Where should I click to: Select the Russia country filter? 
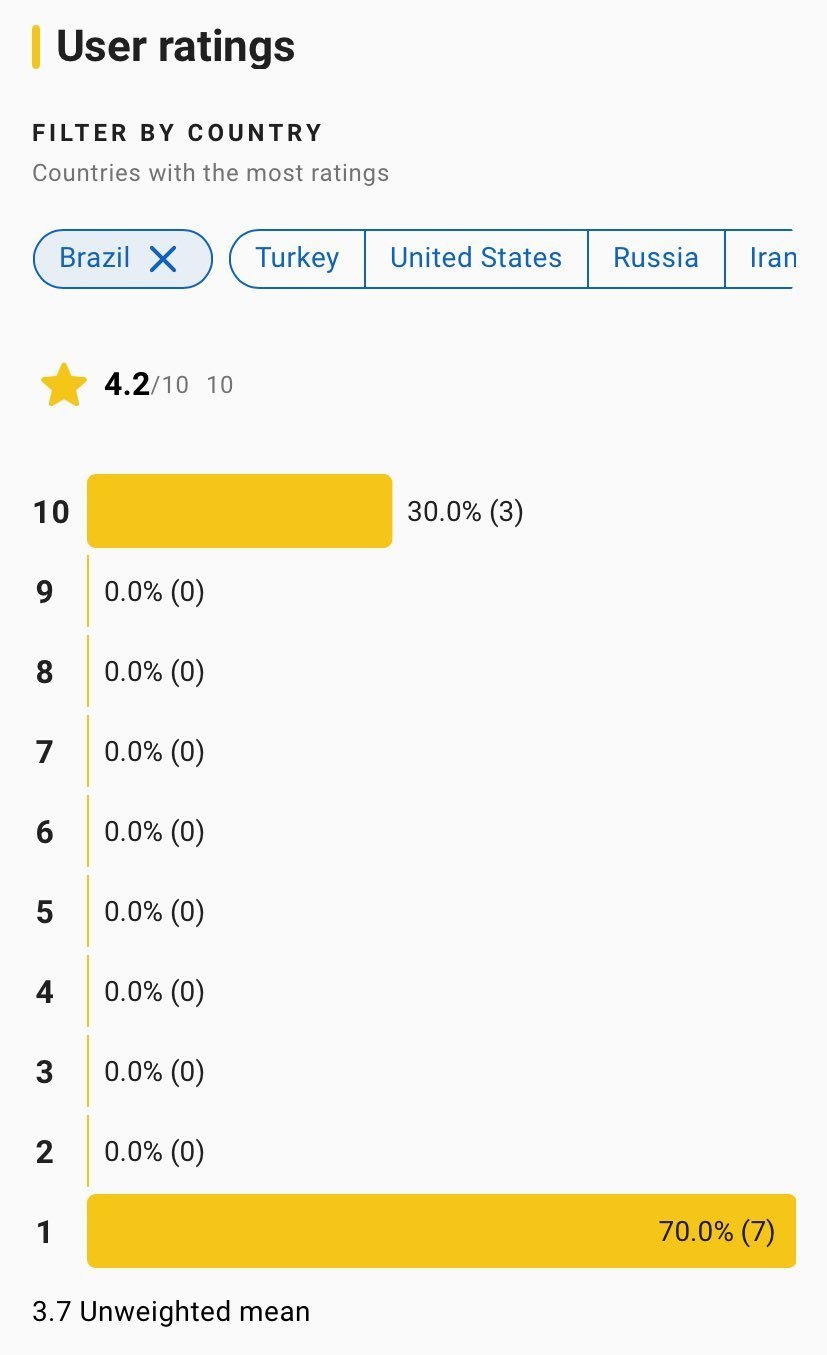pos(656,258)
